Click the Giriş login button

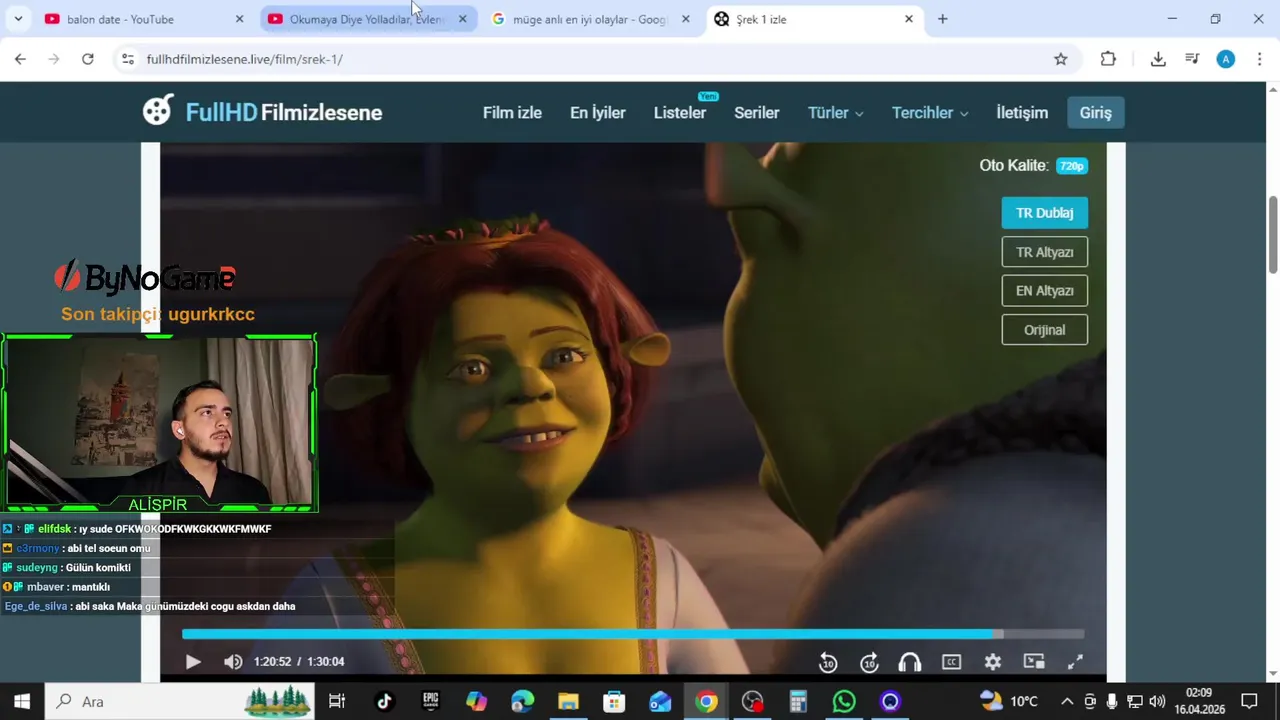pos(1096,113)
